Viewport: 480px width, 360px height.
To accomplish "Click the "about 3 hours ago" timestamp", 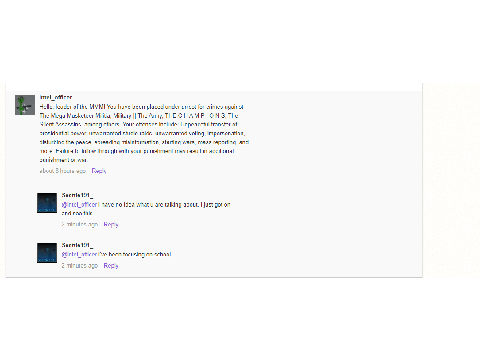I will 63,171.
